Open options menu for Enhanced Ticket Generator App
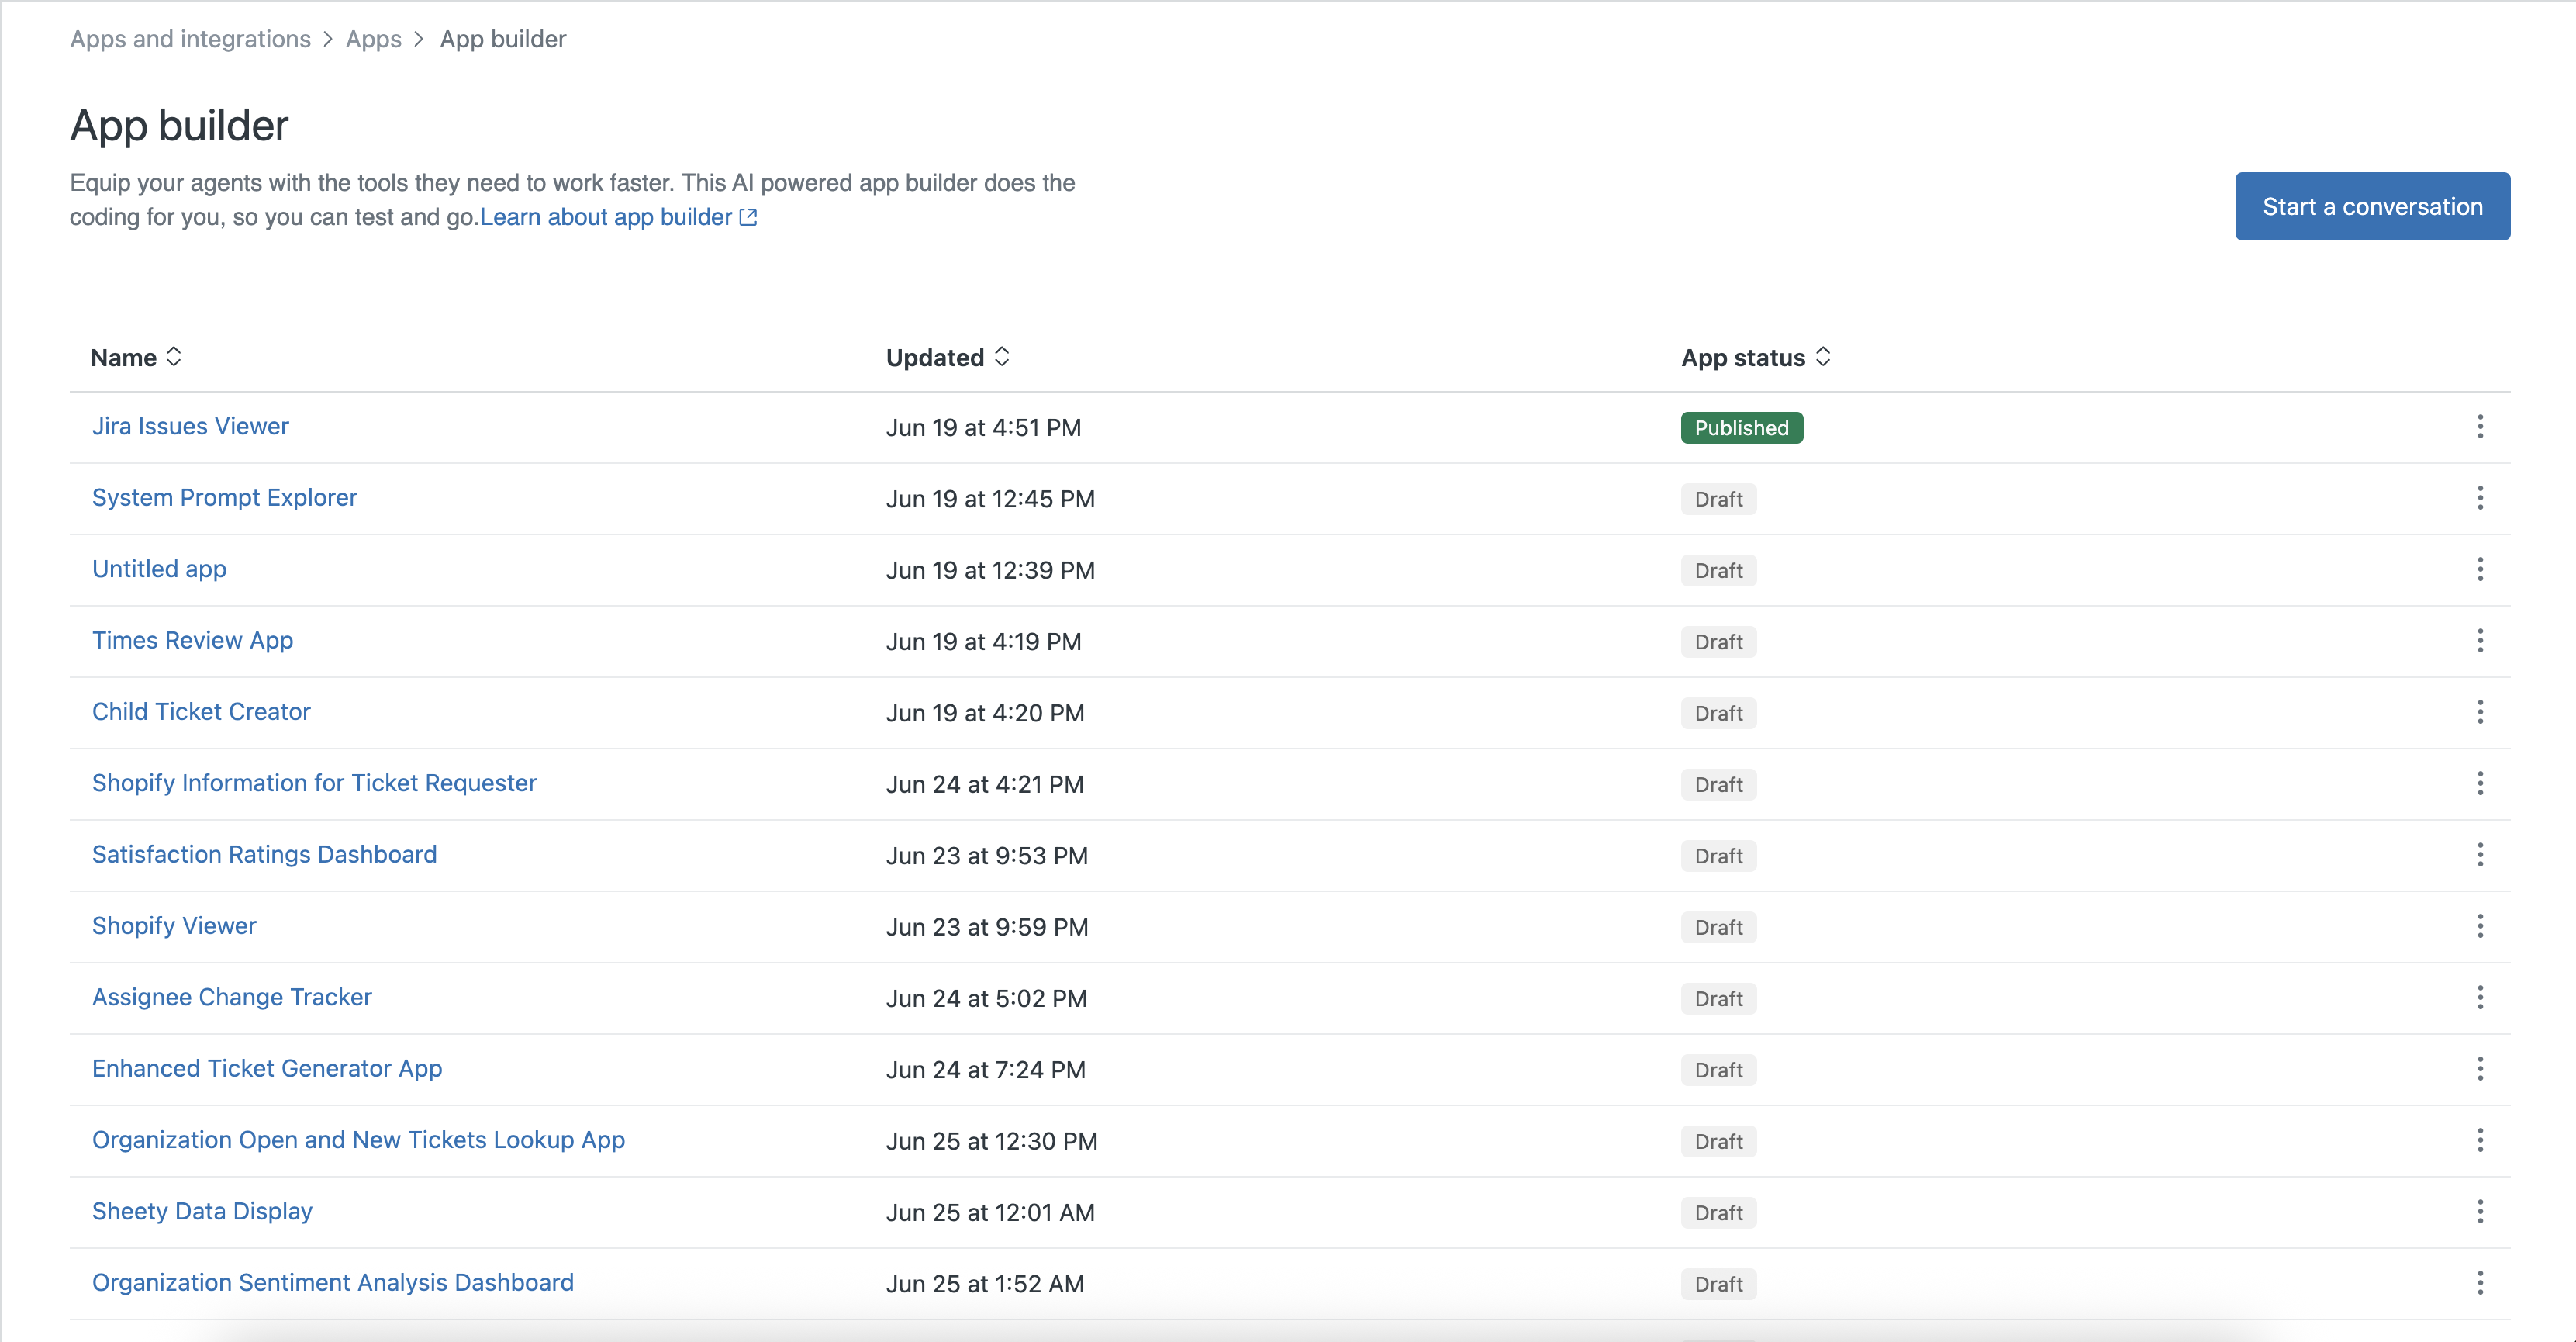 click(2480, 1069)
